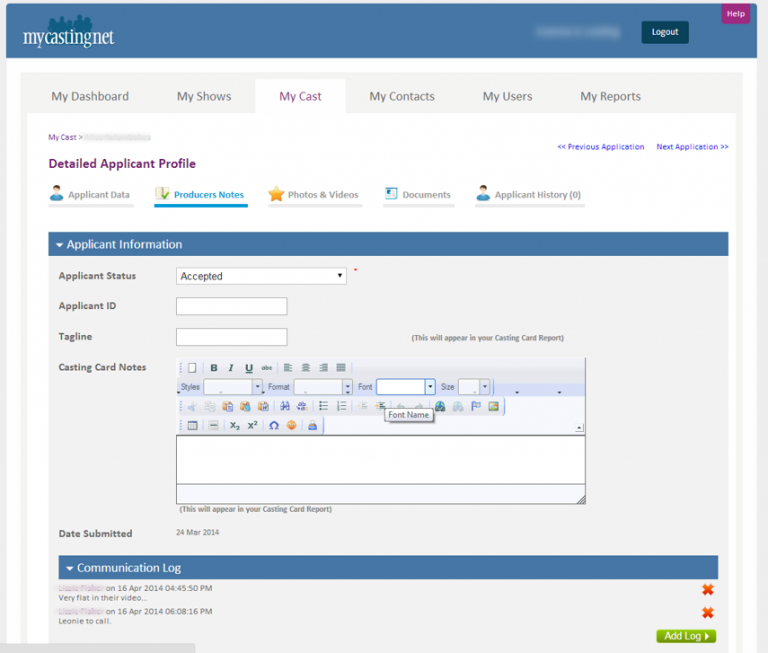Open the My Users tab

(507, 96)
